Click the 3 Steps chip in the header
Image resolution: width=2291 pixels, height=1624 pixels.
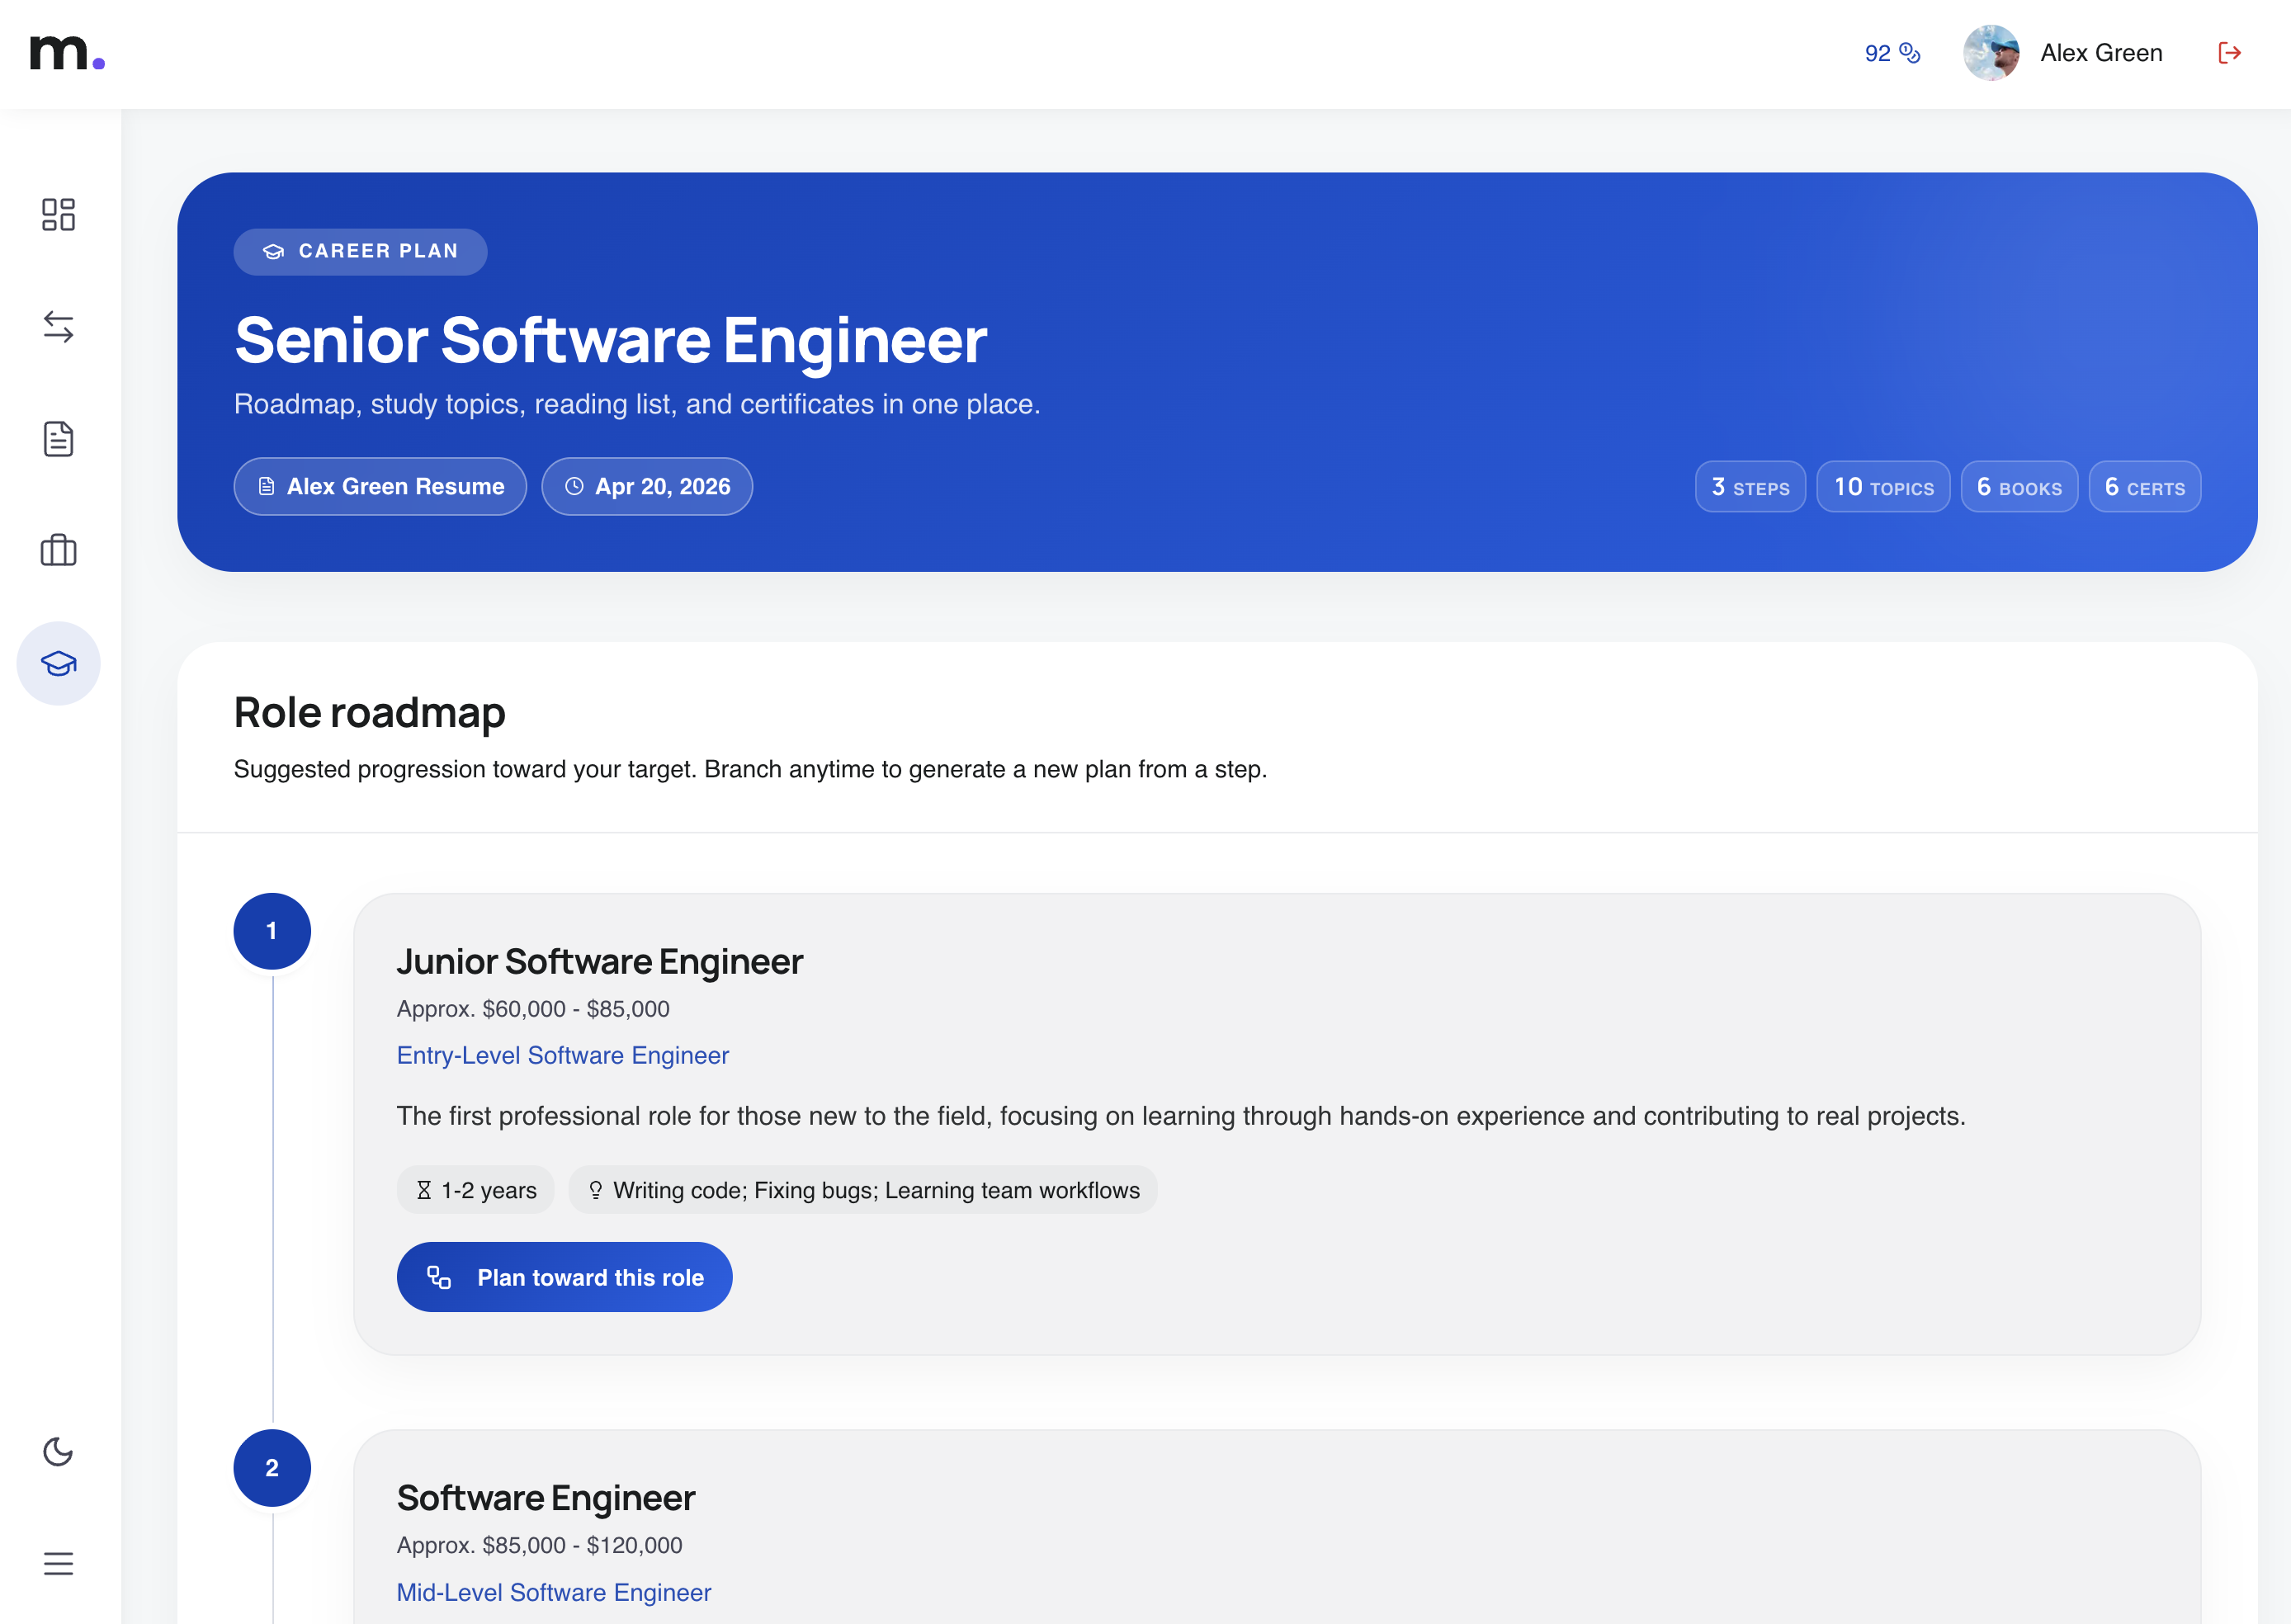1750,487
